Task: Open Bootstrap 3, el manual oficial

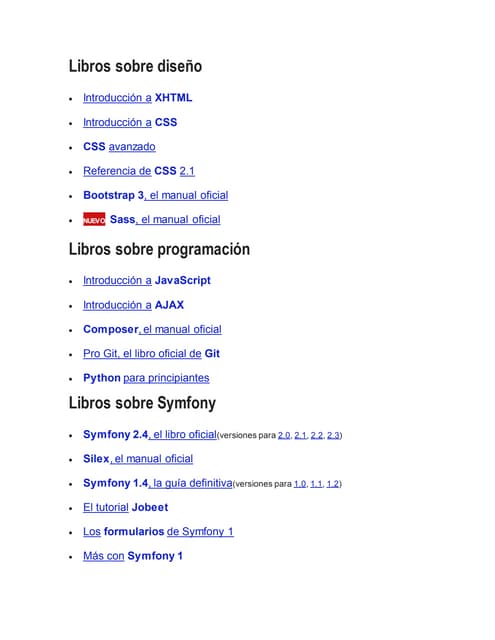Action: pos(155,195)
